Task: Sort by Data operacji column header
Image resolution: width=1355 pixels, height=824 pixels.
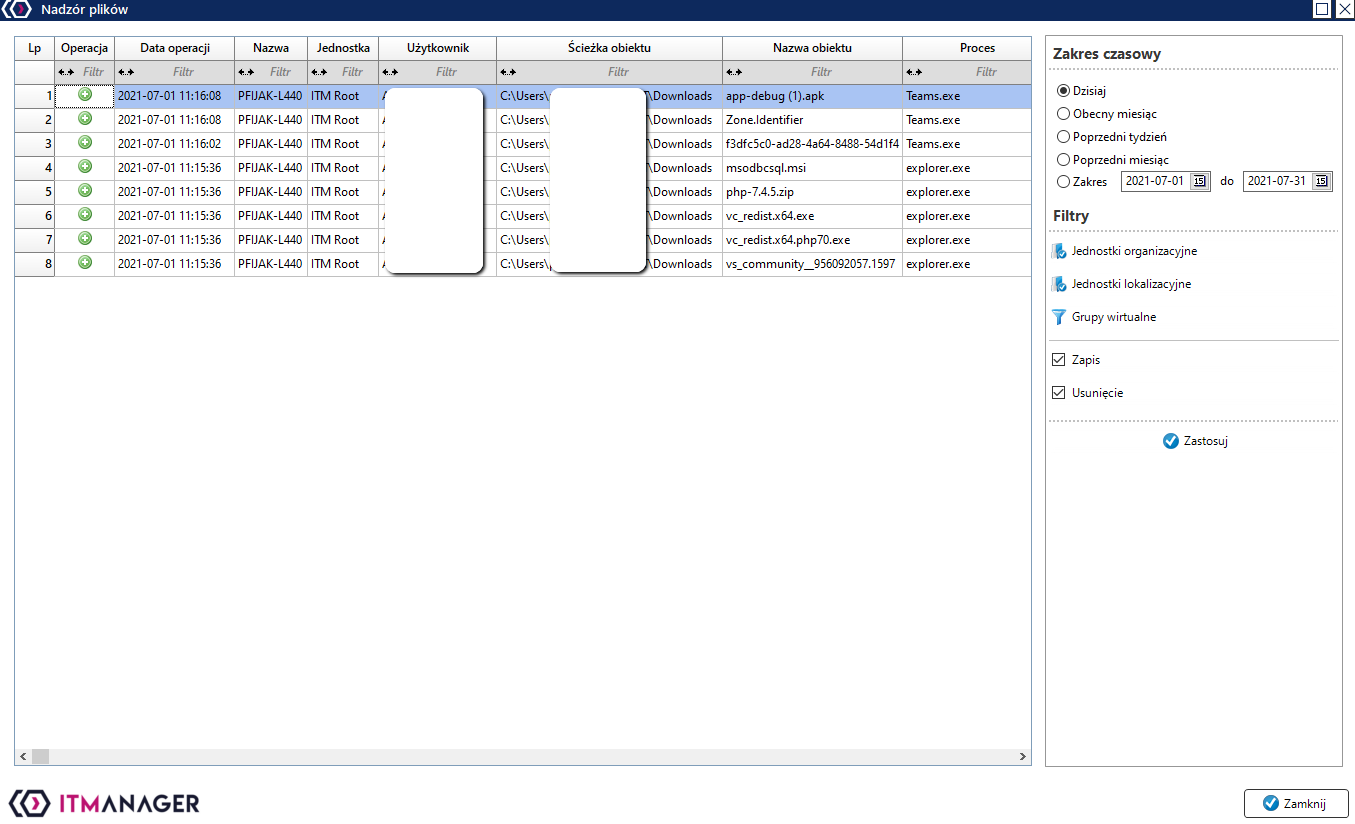Action: [x=174, y=48]
